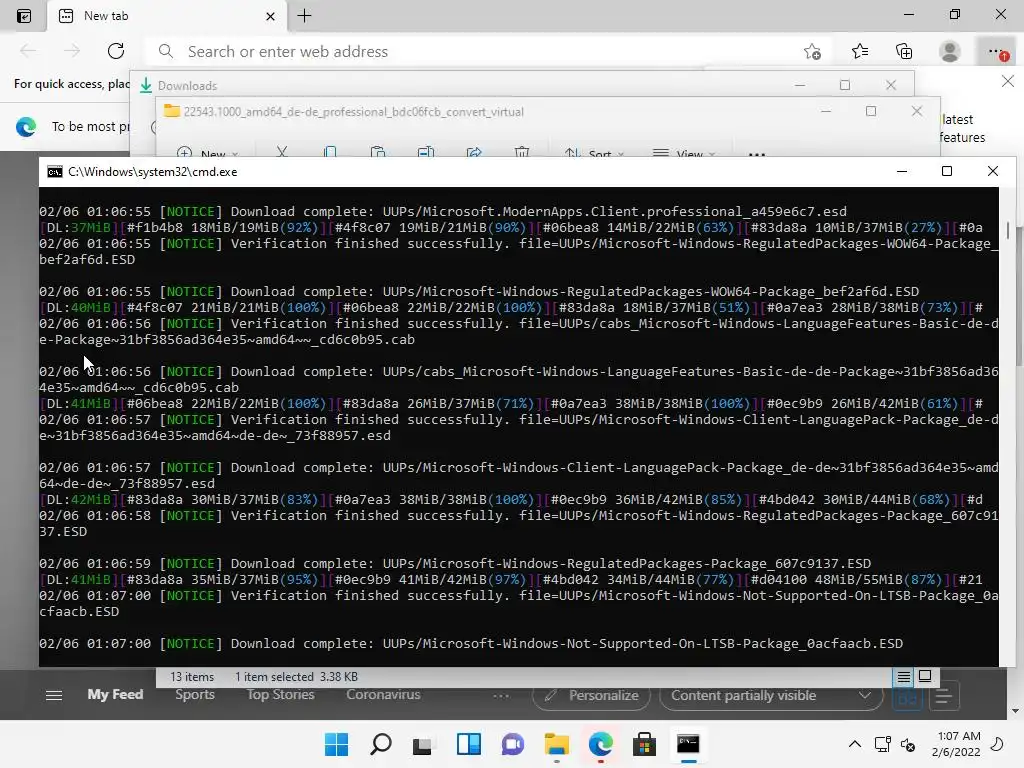Click the Delete trash icon in Explorer toolbar

point(522,152)
